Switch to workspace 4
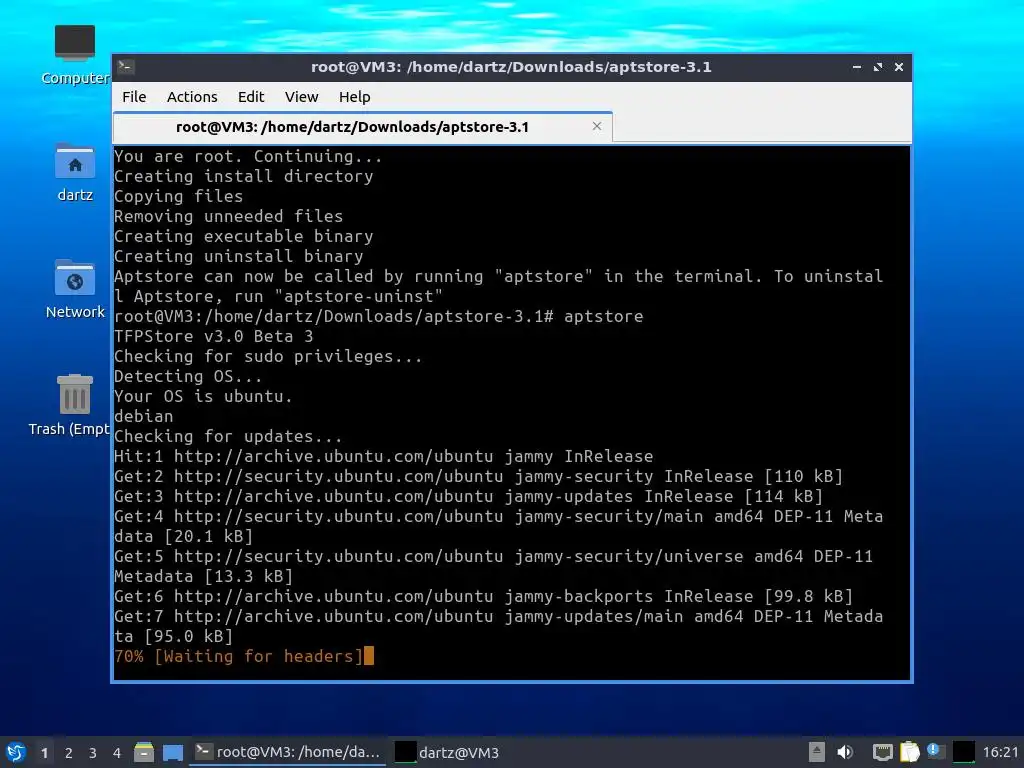Screen dimensions: 1024x768 (117, 753)
